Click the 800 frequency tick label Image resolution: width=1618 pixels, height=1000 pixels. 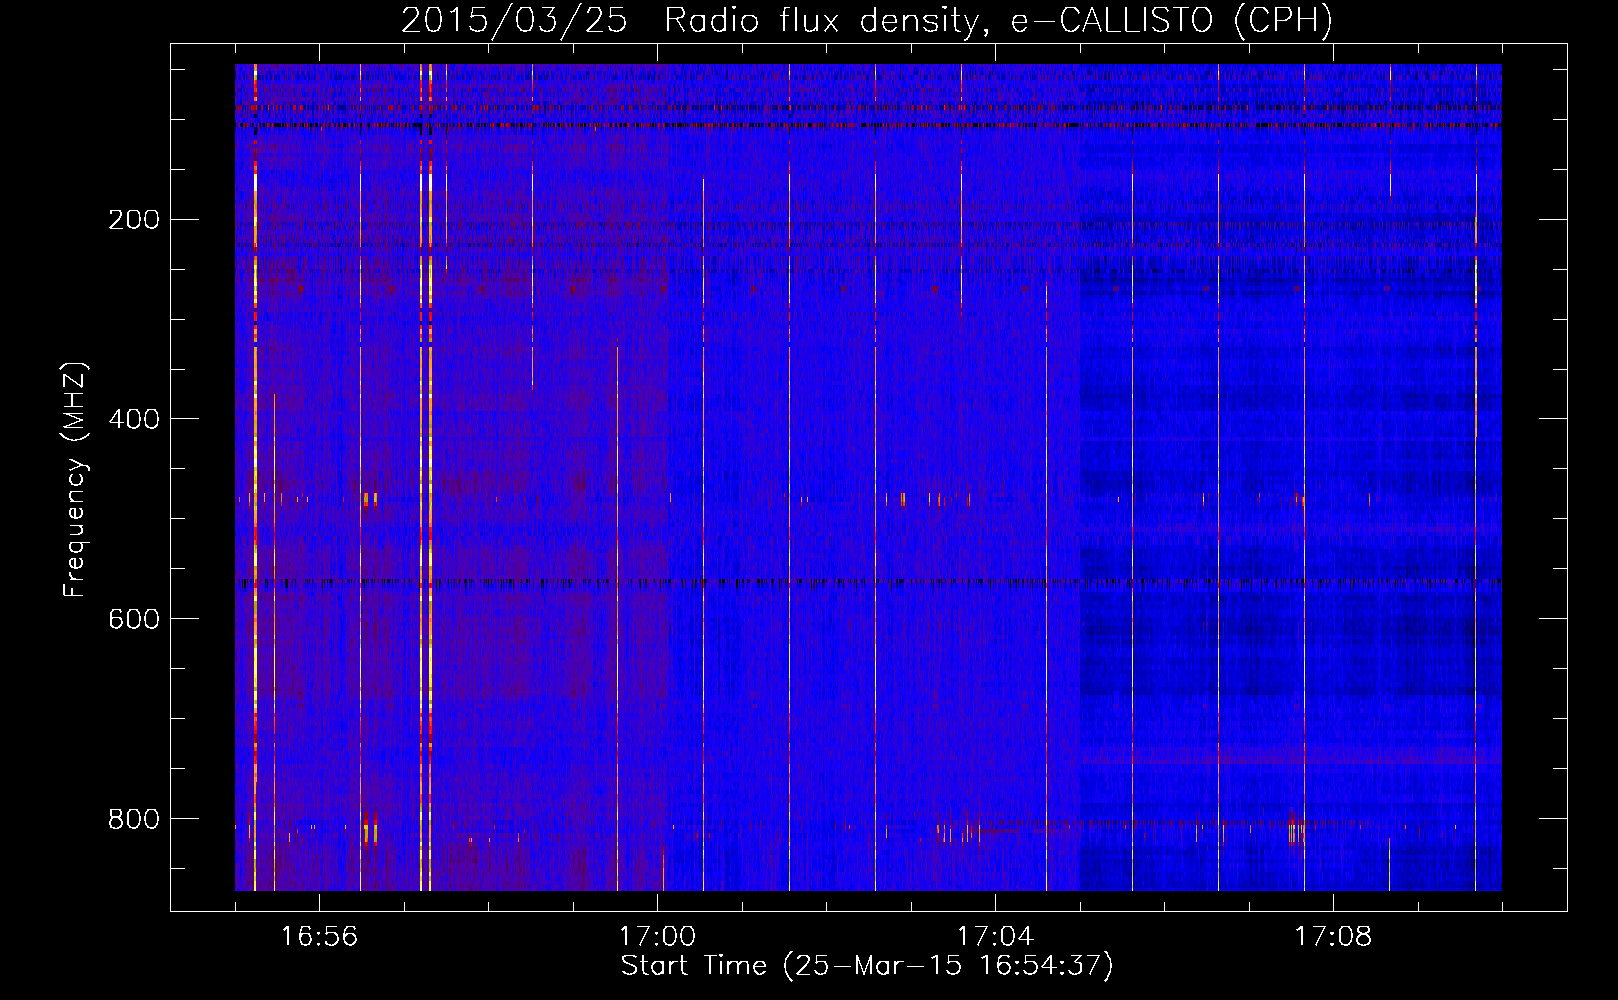(x=133, y=819)
